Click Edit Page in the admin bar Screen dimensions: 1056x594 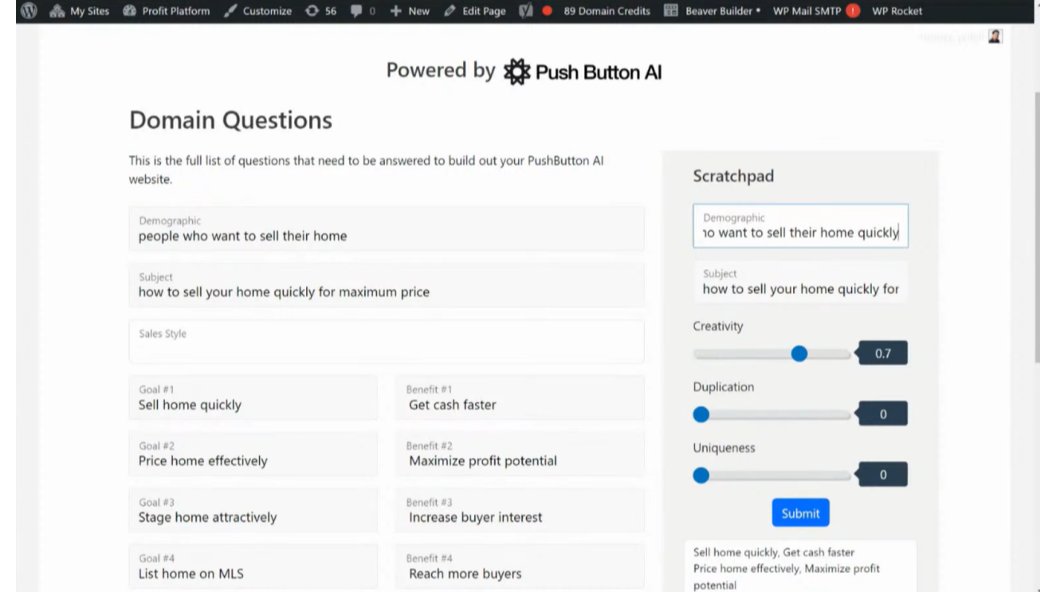click(x=475, y=11)
